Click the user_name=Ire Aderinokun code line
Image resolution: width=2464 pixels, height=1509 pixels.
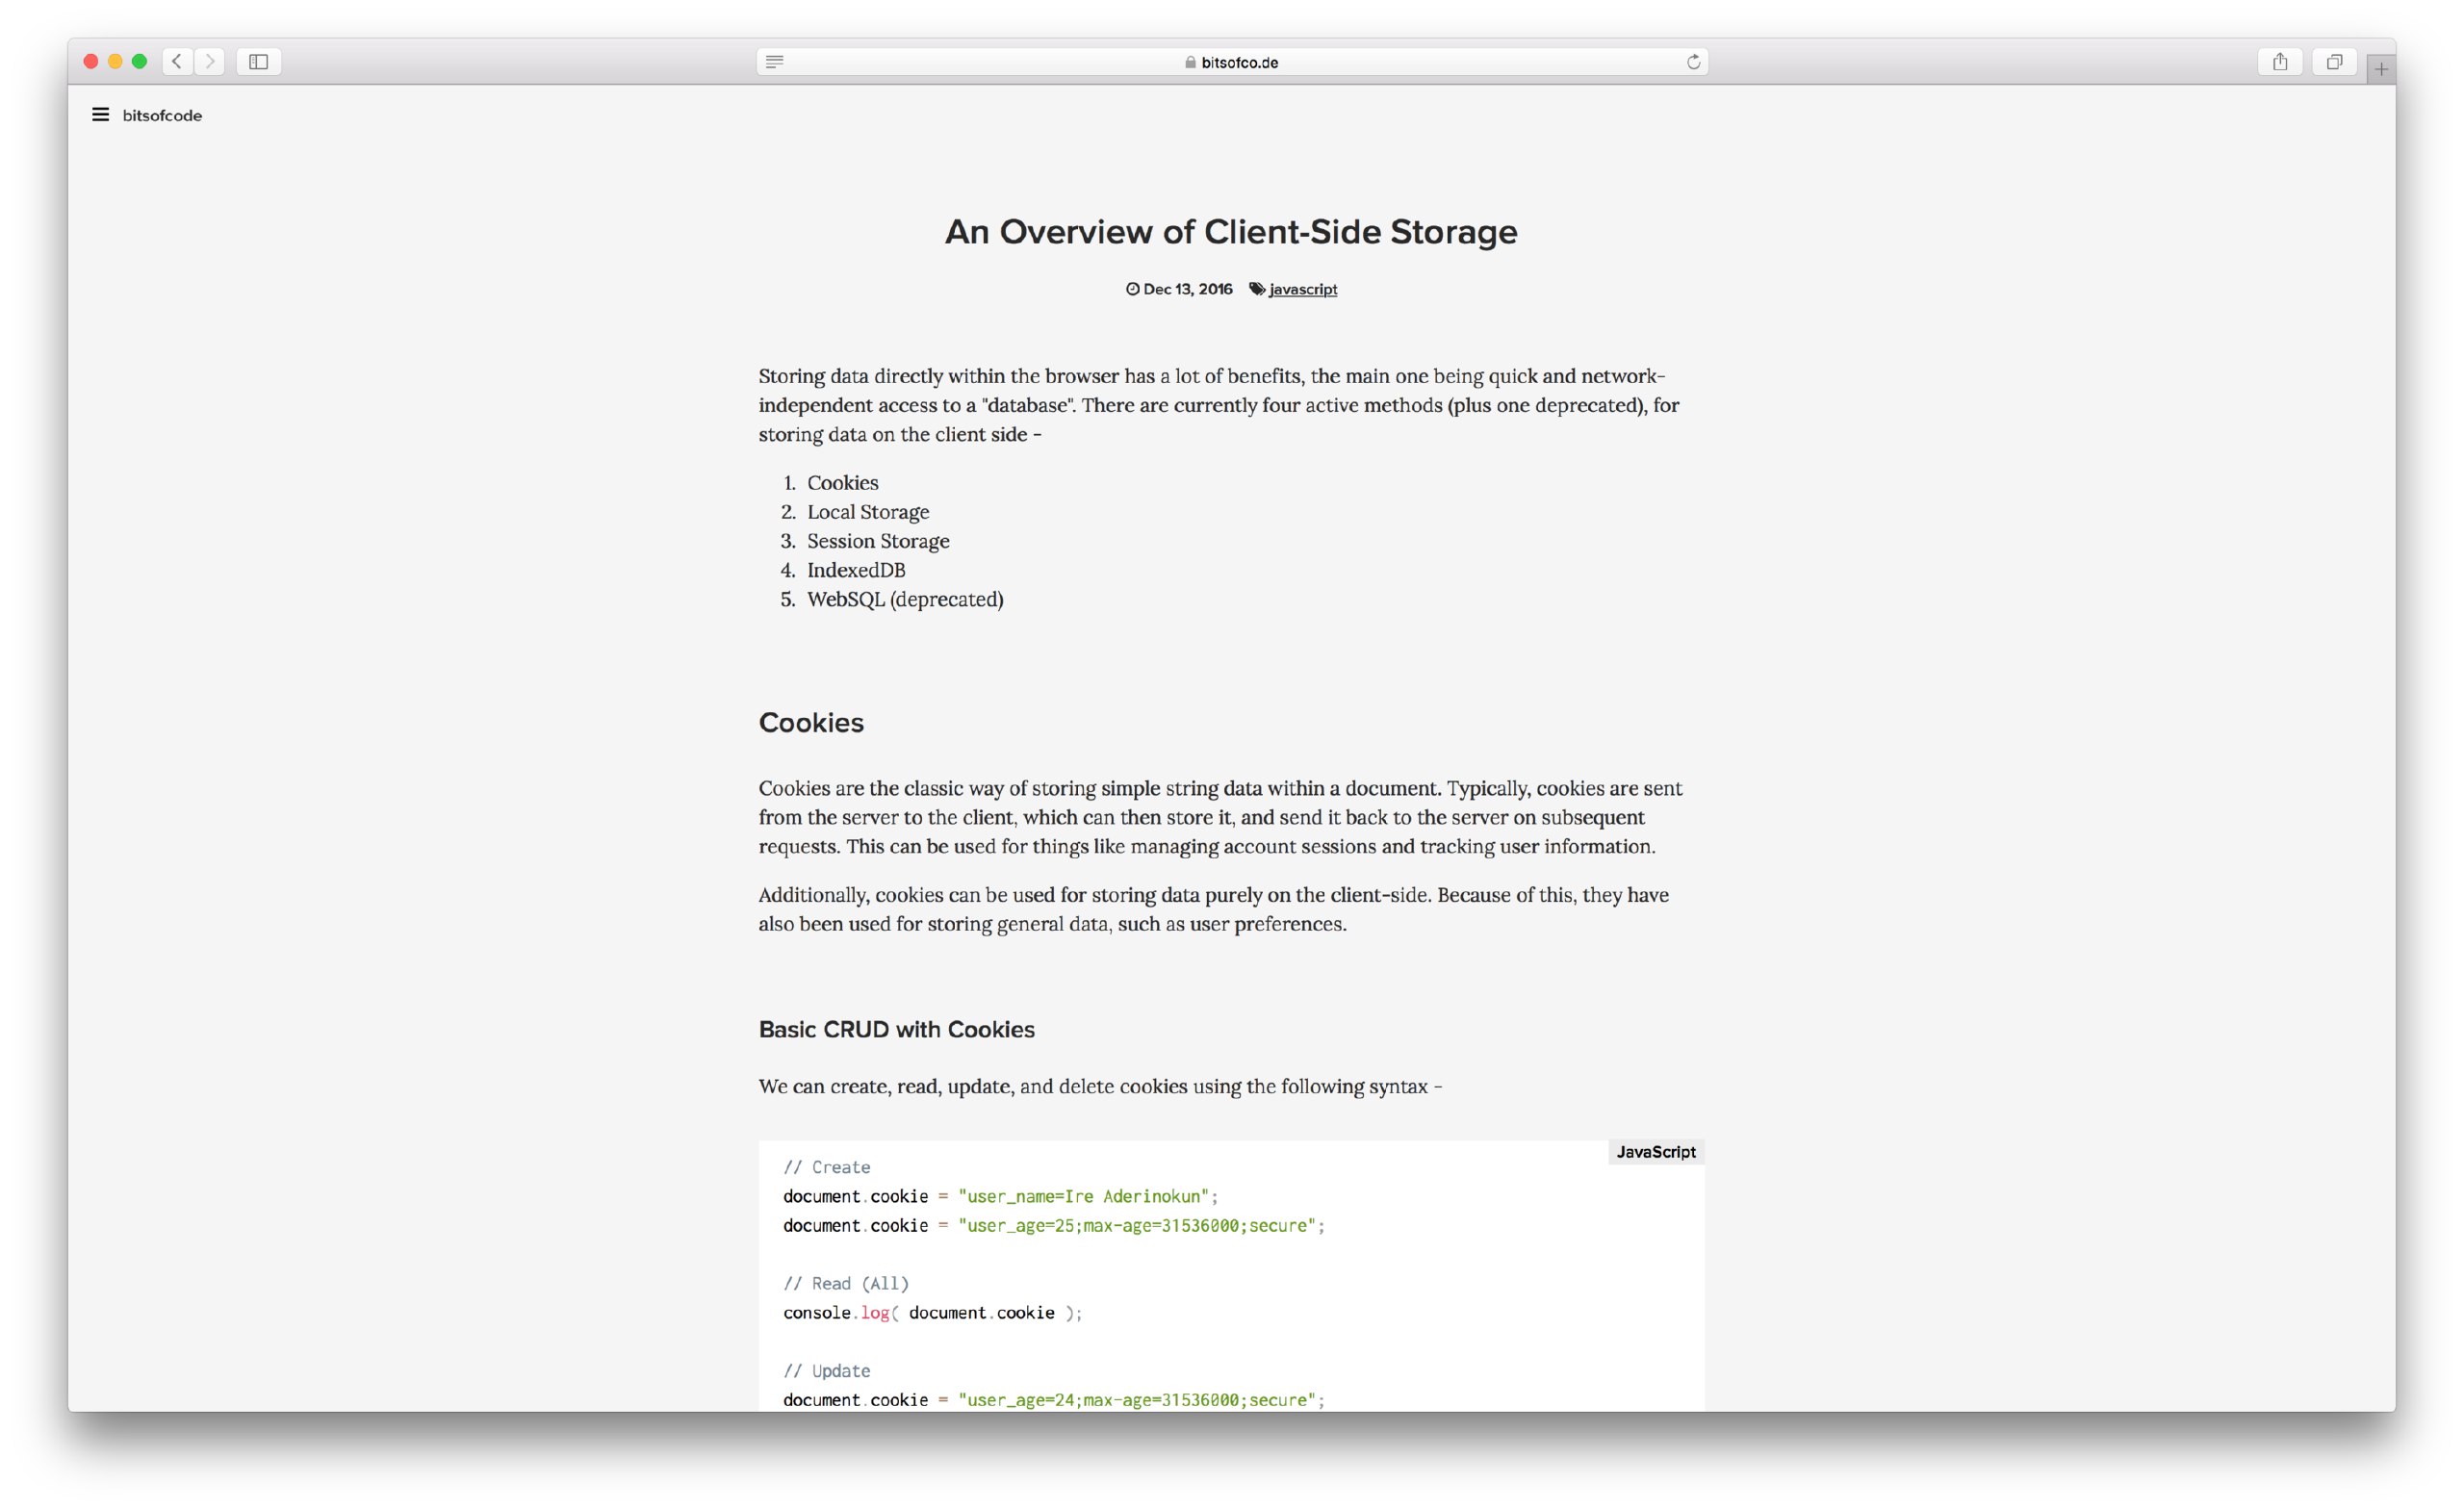tap(1001, 1196)
